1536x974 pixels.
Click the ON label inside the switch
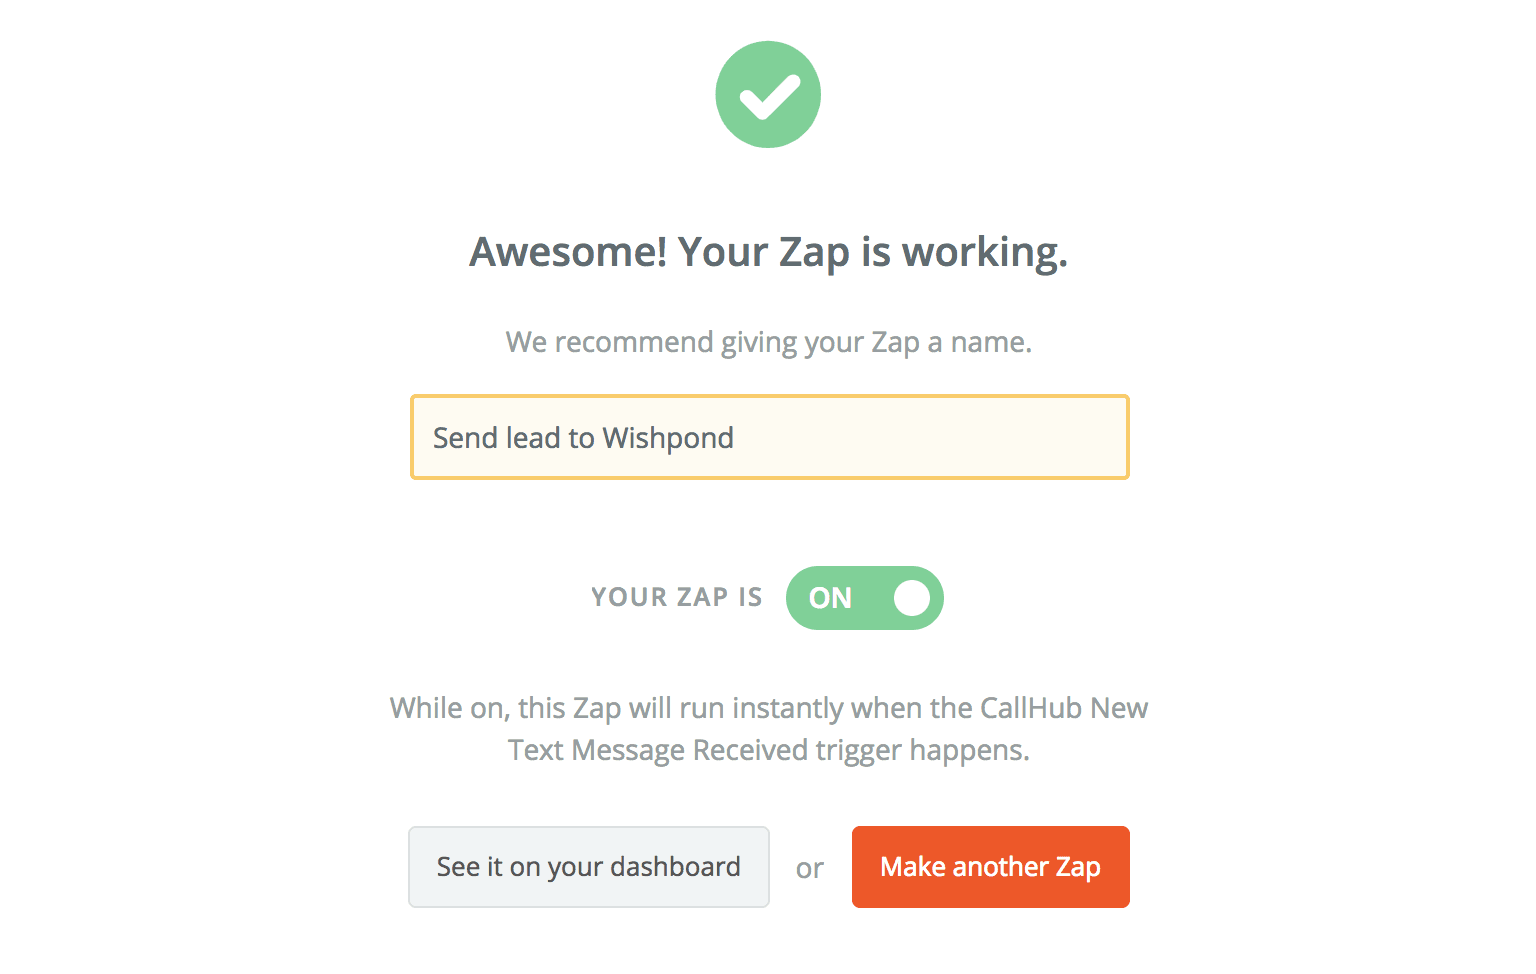(830, 598)
